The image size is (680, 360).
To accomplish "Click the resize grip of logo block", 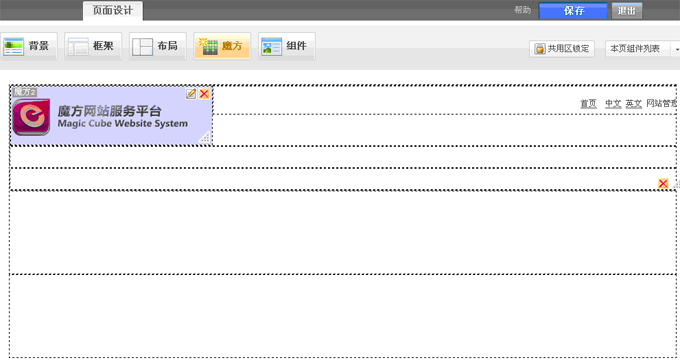I will (x=205, y=138).
